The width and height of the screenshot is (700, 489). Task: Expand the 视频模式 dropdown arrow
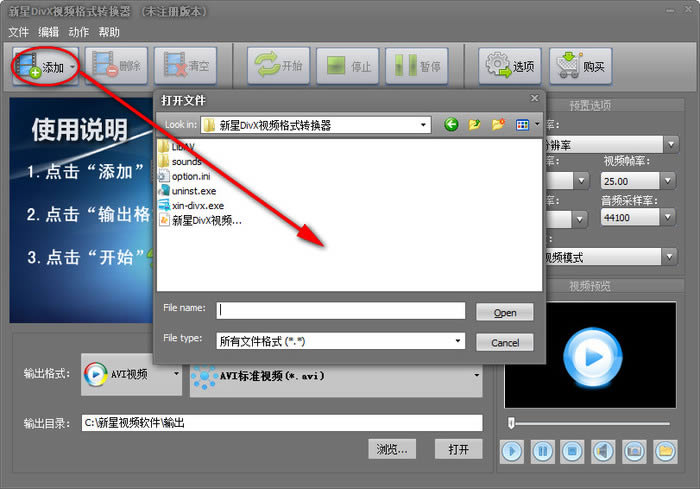pyautogui.click(x=669, y=257)
